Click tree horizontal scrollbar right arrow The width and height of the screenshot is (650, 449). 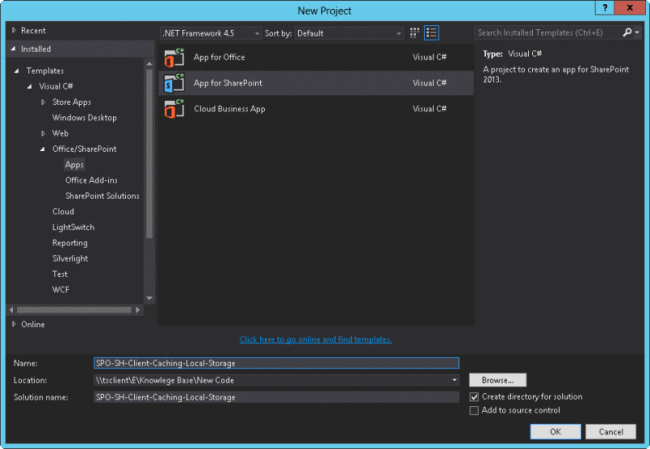click(x=138, y=310)
